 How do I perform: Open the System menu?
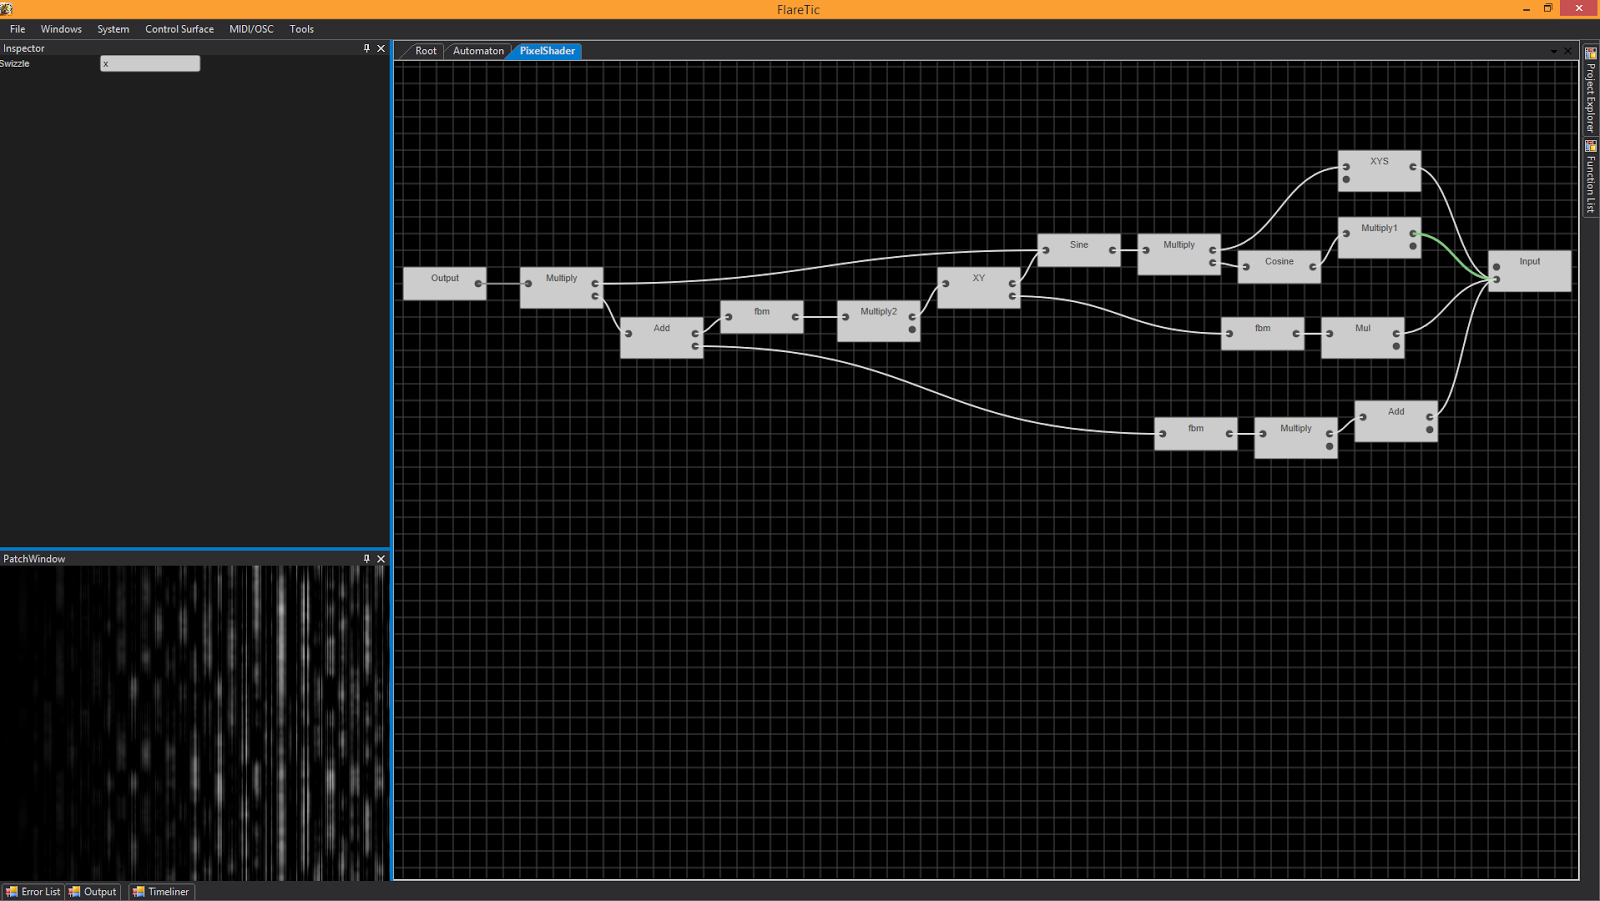[x=113, y=29]
